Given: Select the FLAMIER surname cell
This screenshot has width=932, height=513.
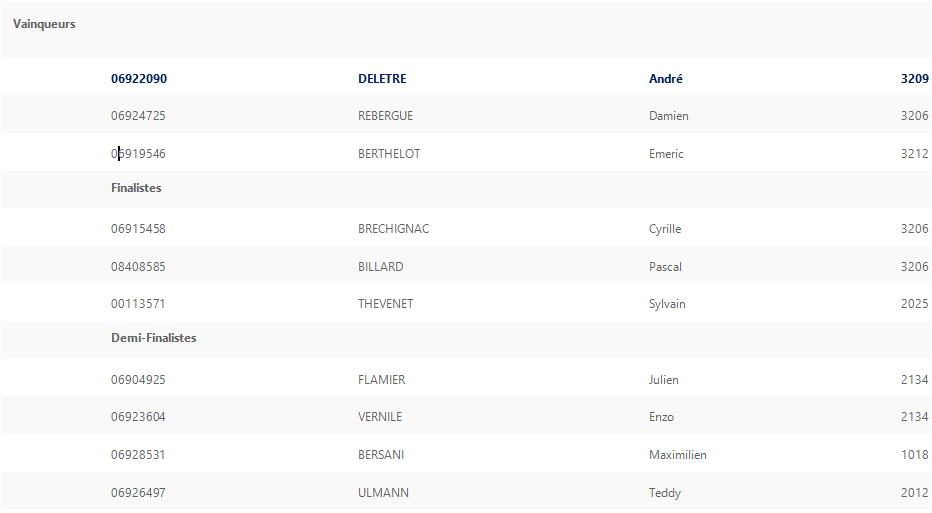Looking at the screenshot, I should pyautogui.click(x=381, y=380).
